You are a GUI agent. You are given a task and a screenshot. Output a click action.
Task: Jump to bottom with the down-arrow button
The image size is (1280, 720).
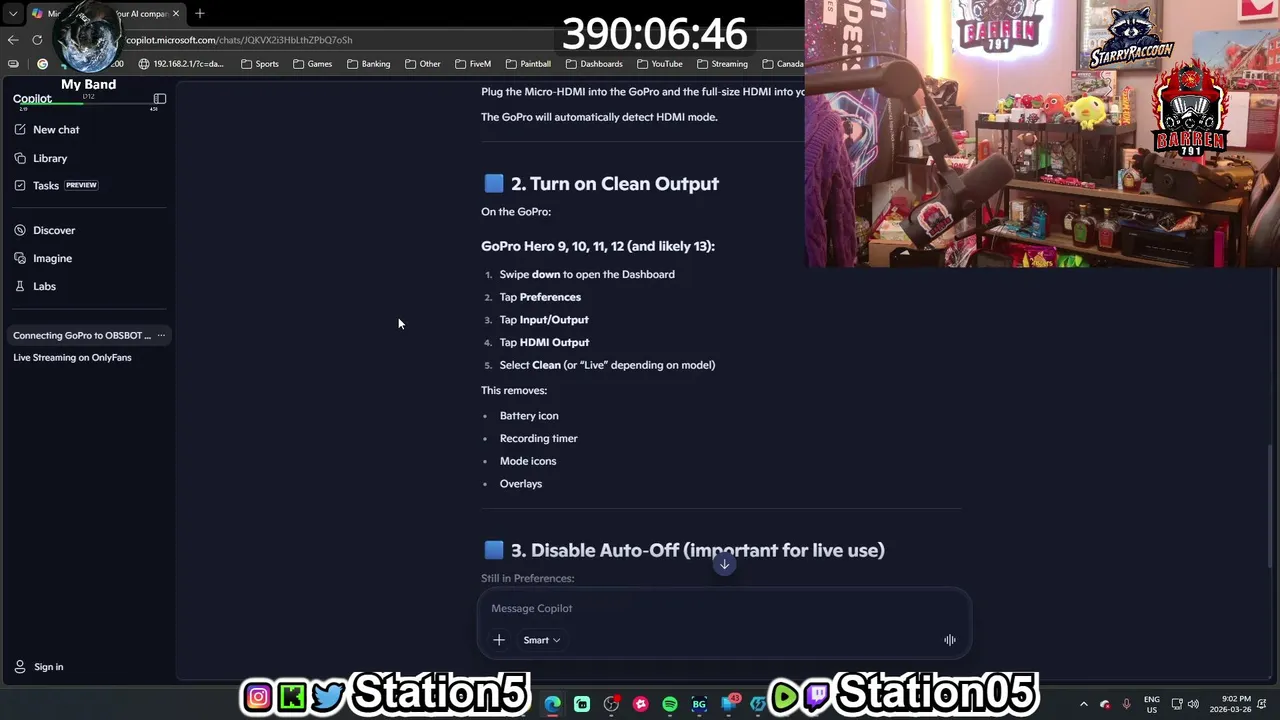tap(725, 564)
